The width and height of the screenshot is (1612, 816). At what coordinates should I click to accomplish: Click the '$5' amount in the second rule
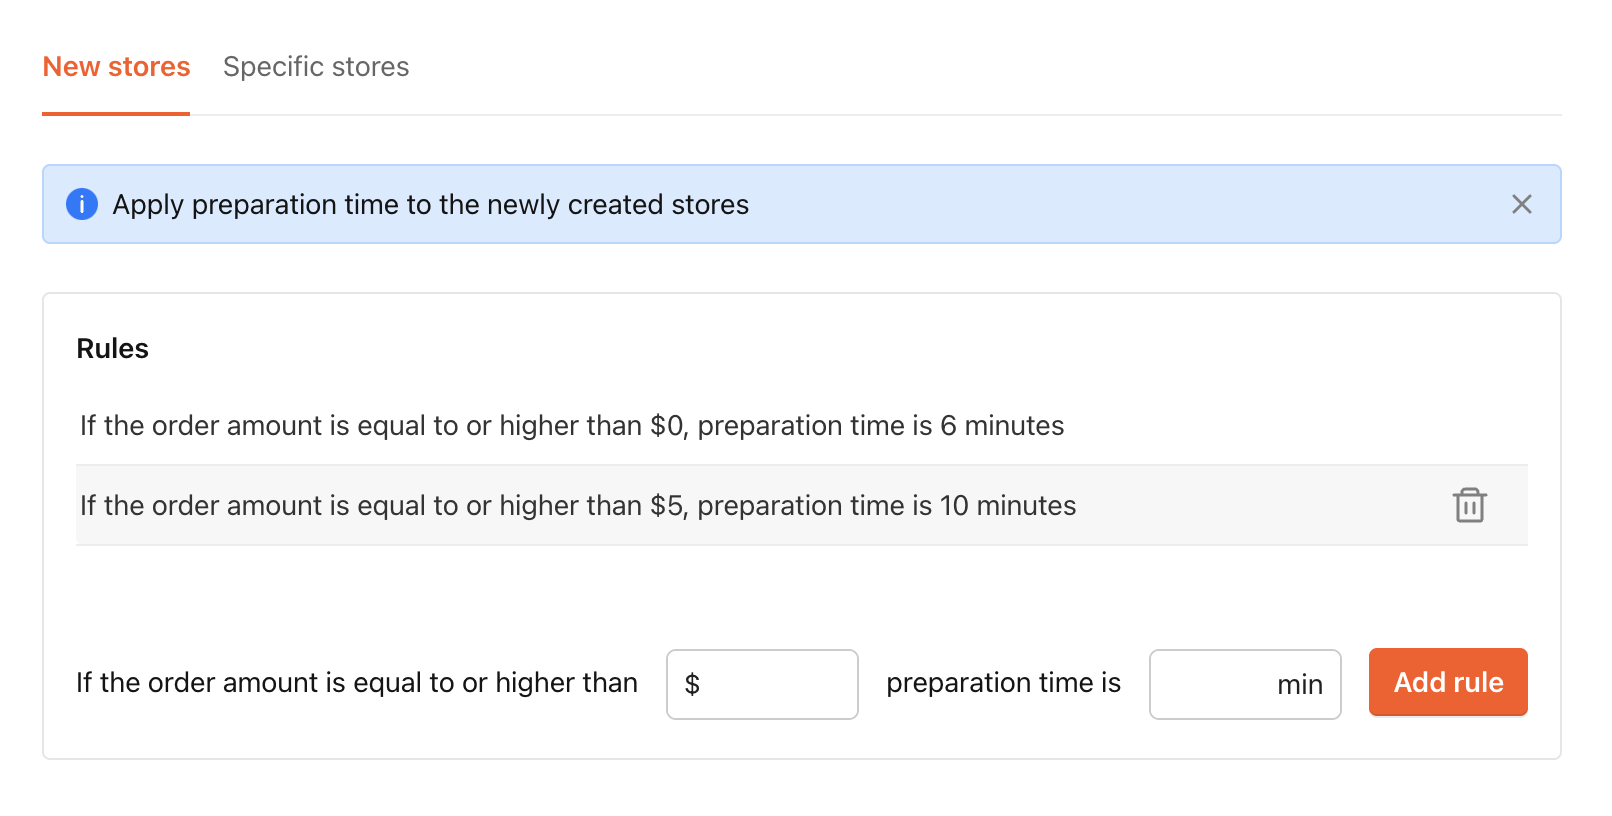tap(667, 505)
